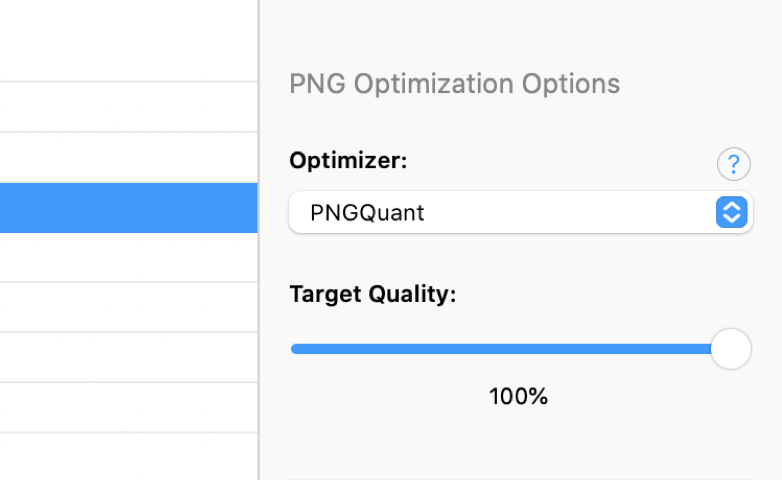Click the vertical divider between list and options
The width and height of the screenshot is (782, 480).
(258, 240)
